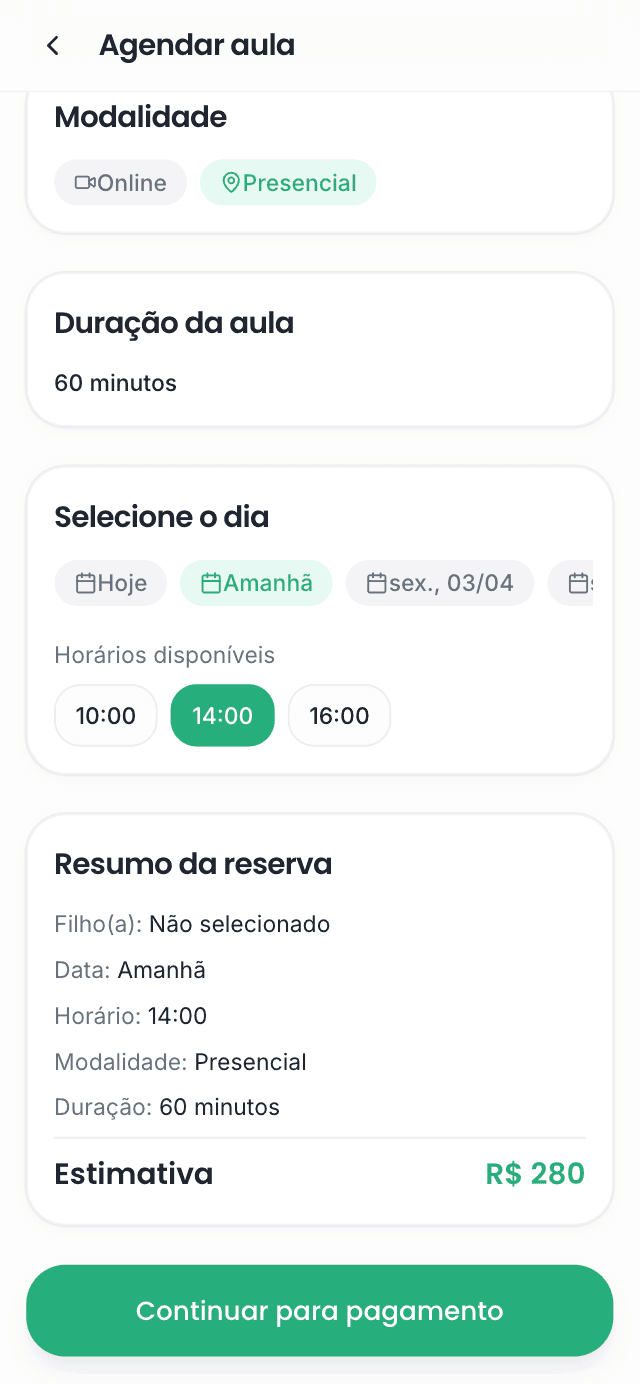The width and height of the screenshot is (640, 1384).
Task: Select the Presencial modality label
Action: [299, 183]
